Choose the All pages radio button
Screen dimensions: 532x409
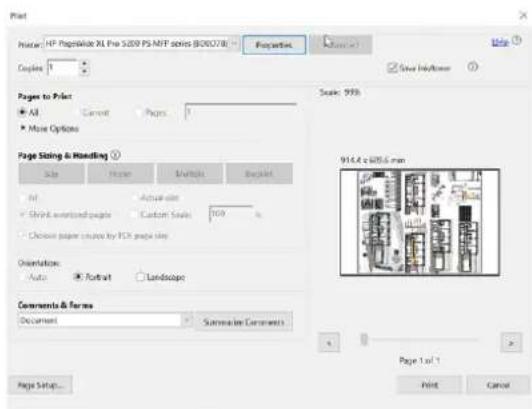22,112
